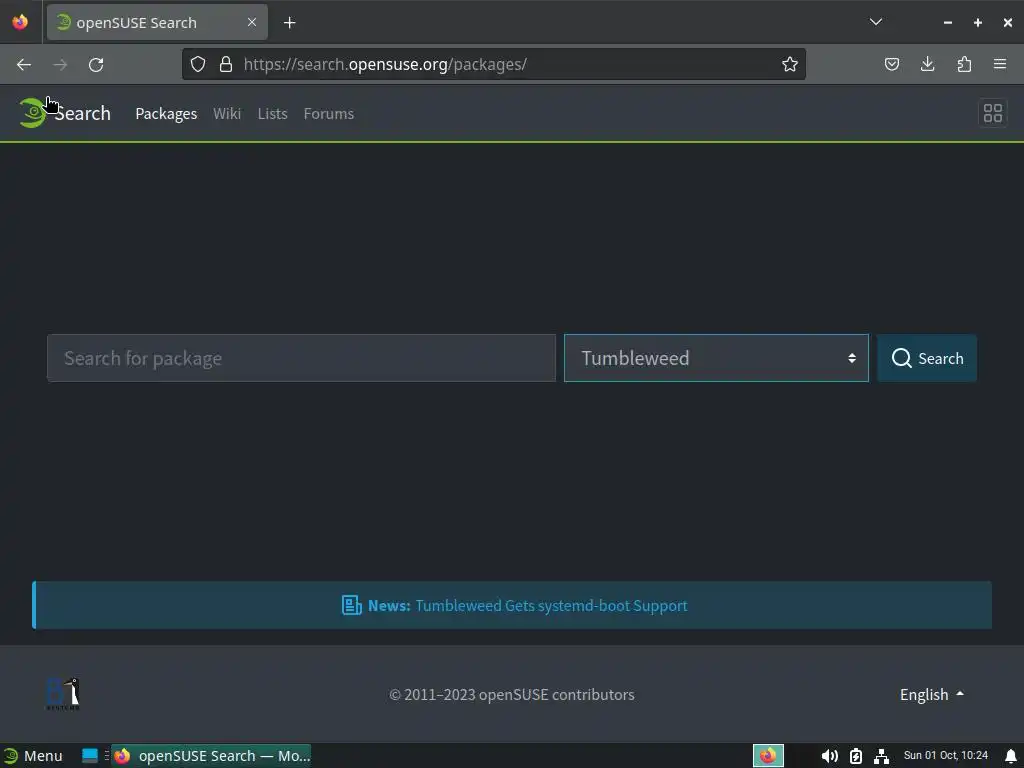Show desktop via blue panel icon

click(x=89, y=756)
